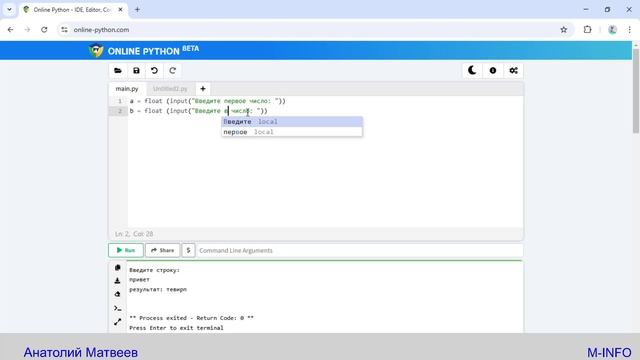Open the Chrome profile avatar
This screenshot has height=360, width=640.
point(612,29)
